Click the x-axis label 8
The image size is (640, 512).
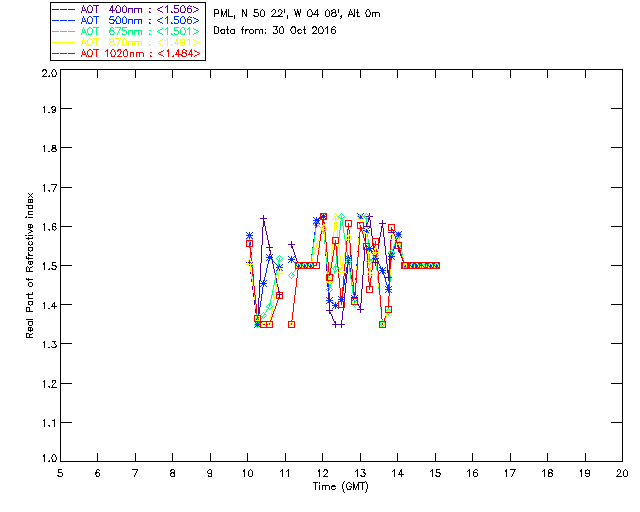pyautogui.click(x=172, y=473)
